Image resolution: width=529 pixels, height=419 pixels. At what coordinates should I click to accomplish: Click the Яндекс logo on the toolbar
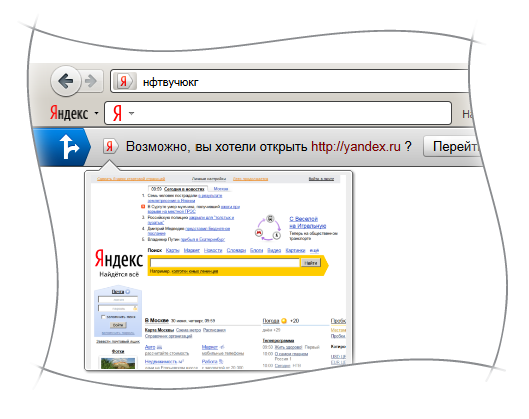click(69, 113)
